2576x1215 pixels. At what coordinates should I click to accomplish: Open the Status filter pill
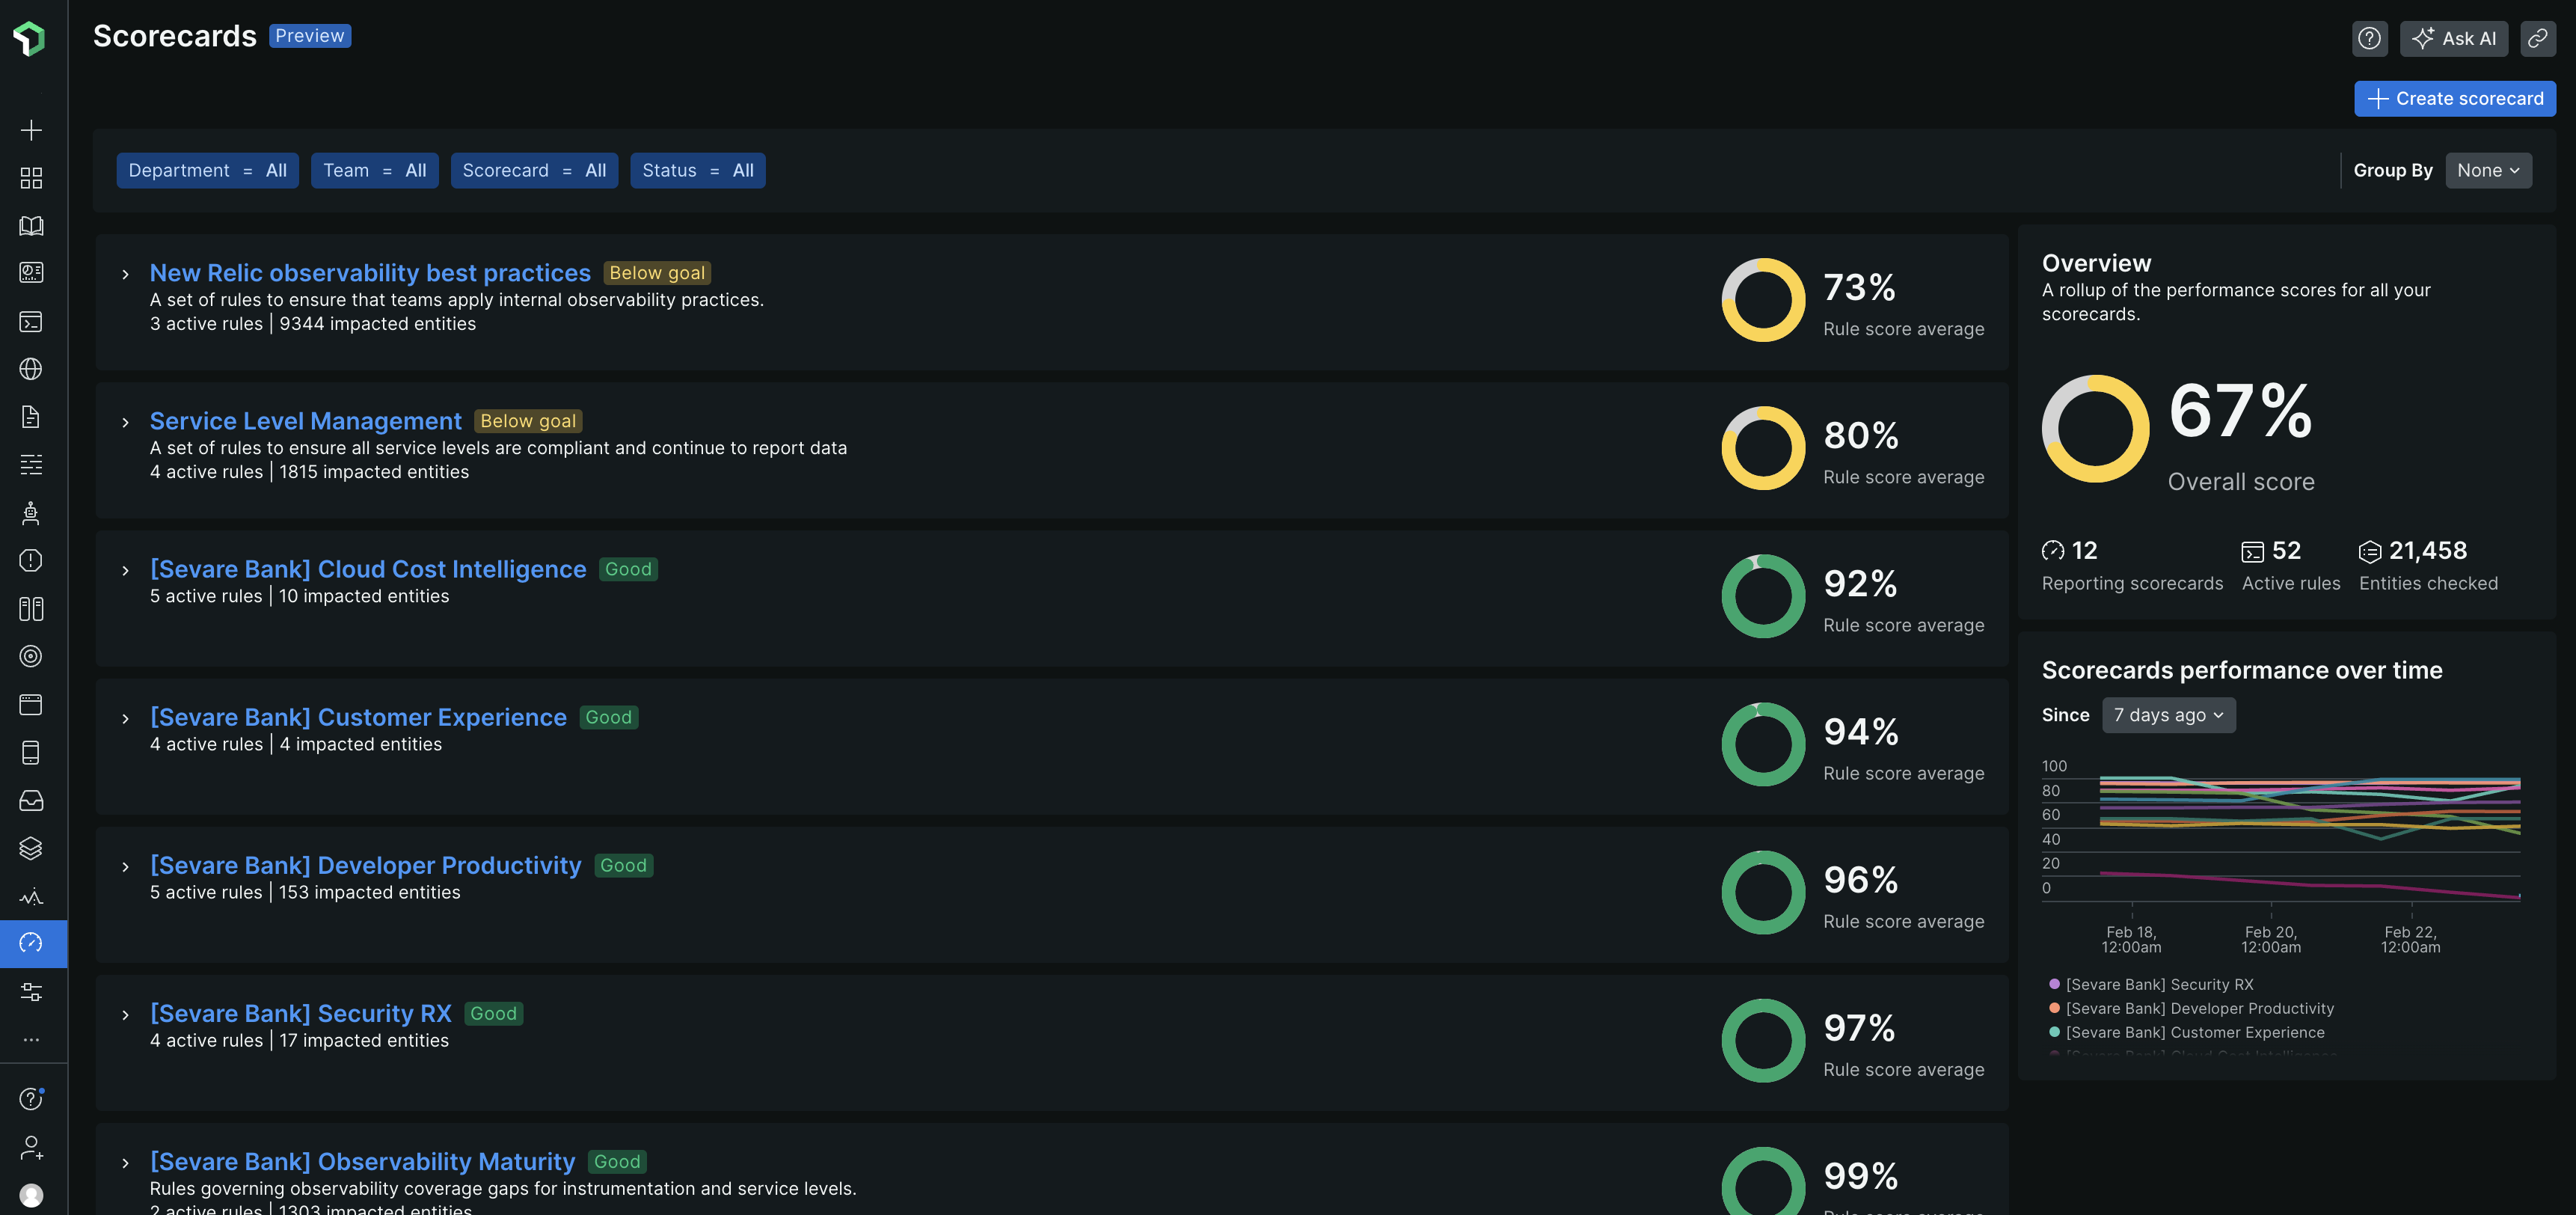(x=697, y=170)
